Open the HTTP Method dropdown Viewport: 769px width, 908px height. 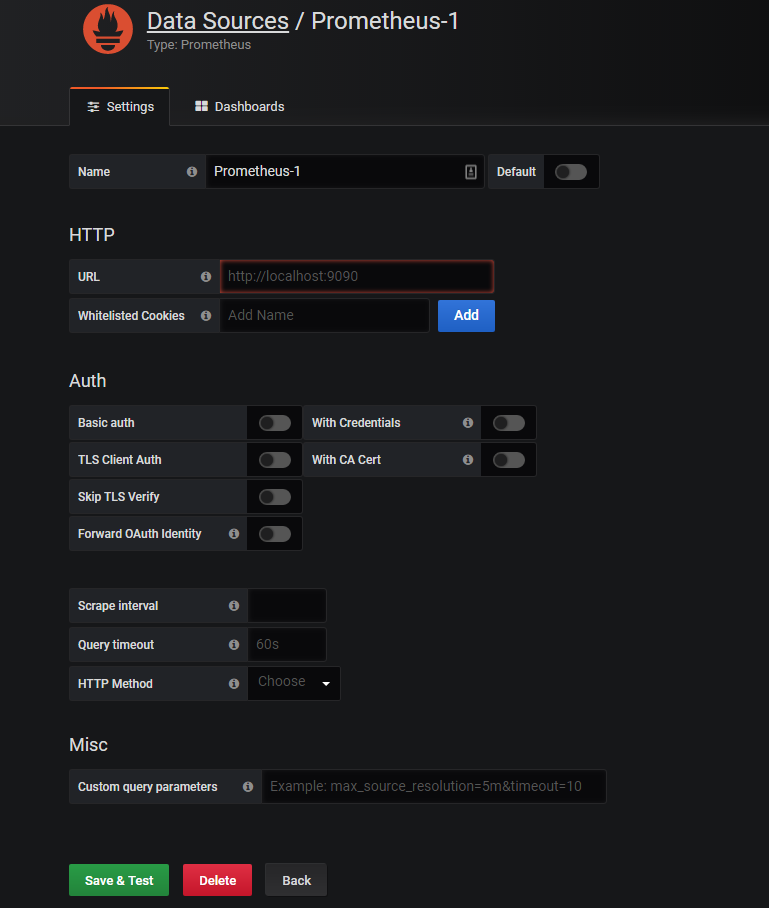(294, 683)
